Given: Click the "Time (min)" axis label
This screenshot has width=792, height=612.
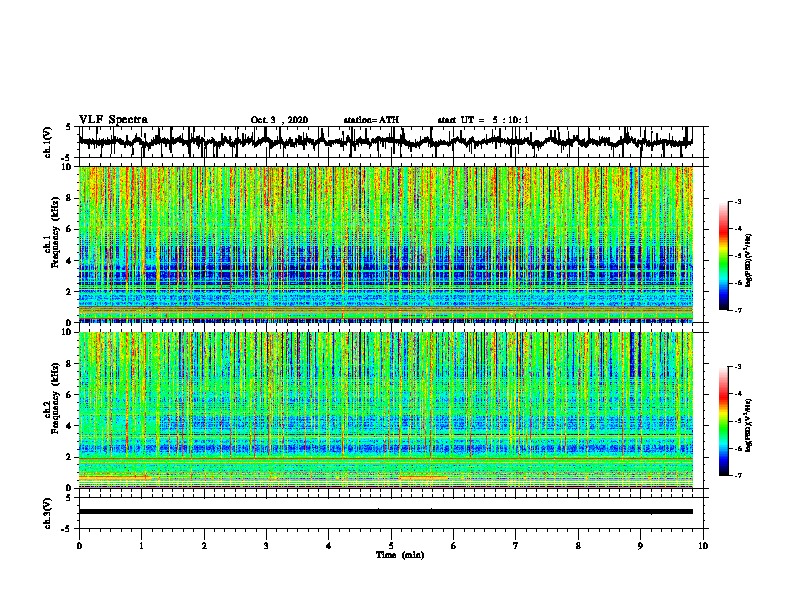Looking at the screenshot, I should (400, 555).
